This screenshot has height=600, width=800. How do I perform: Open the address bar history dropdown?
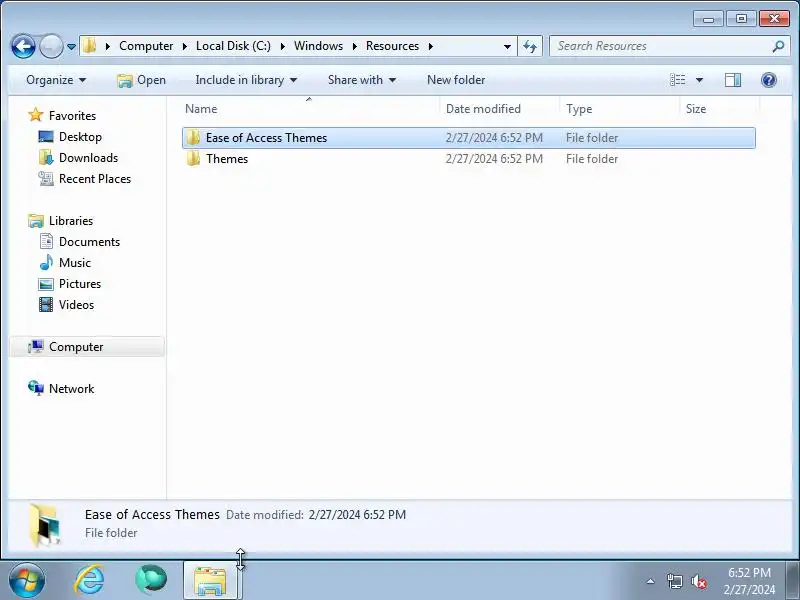[x=507, y=46]
